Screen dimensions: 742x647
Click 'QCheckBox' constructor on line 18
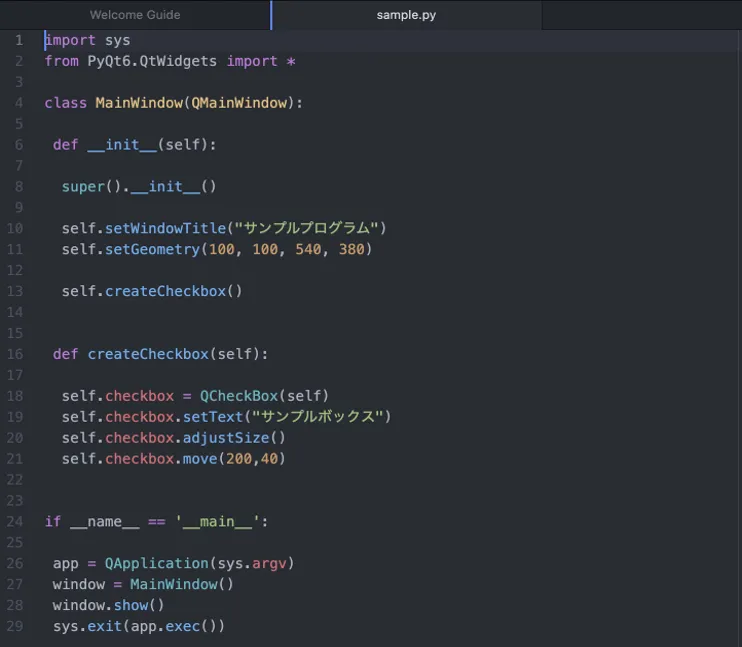point(239,396)
